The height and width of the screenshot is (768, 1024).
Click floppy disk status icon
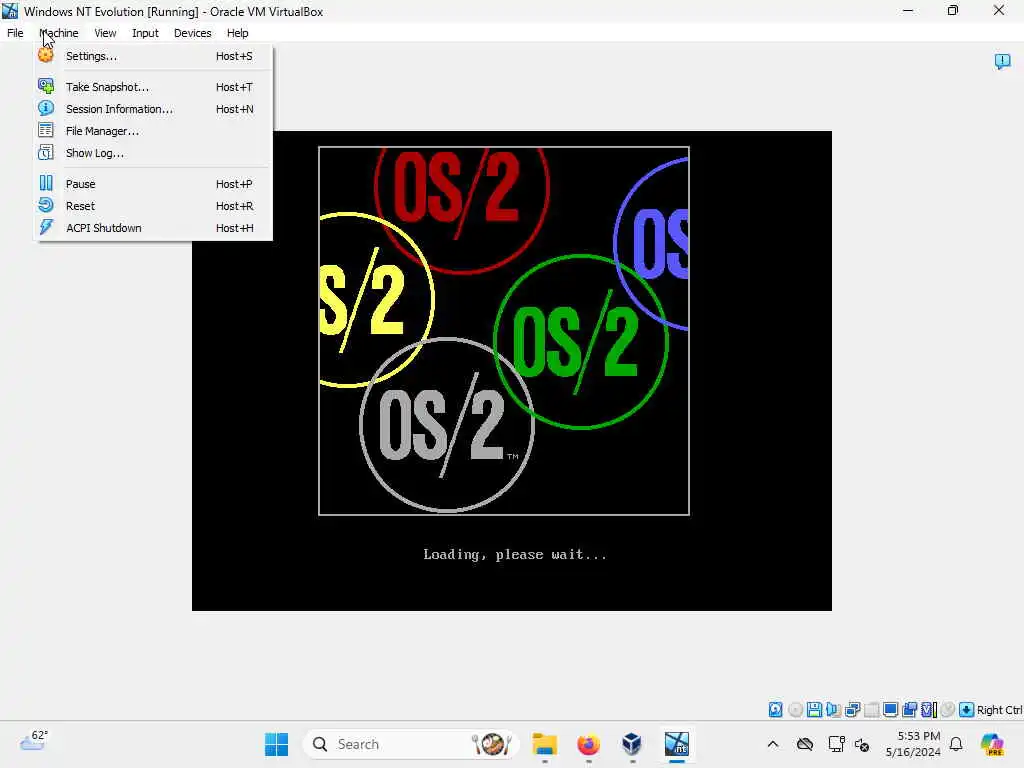point(814,710)
